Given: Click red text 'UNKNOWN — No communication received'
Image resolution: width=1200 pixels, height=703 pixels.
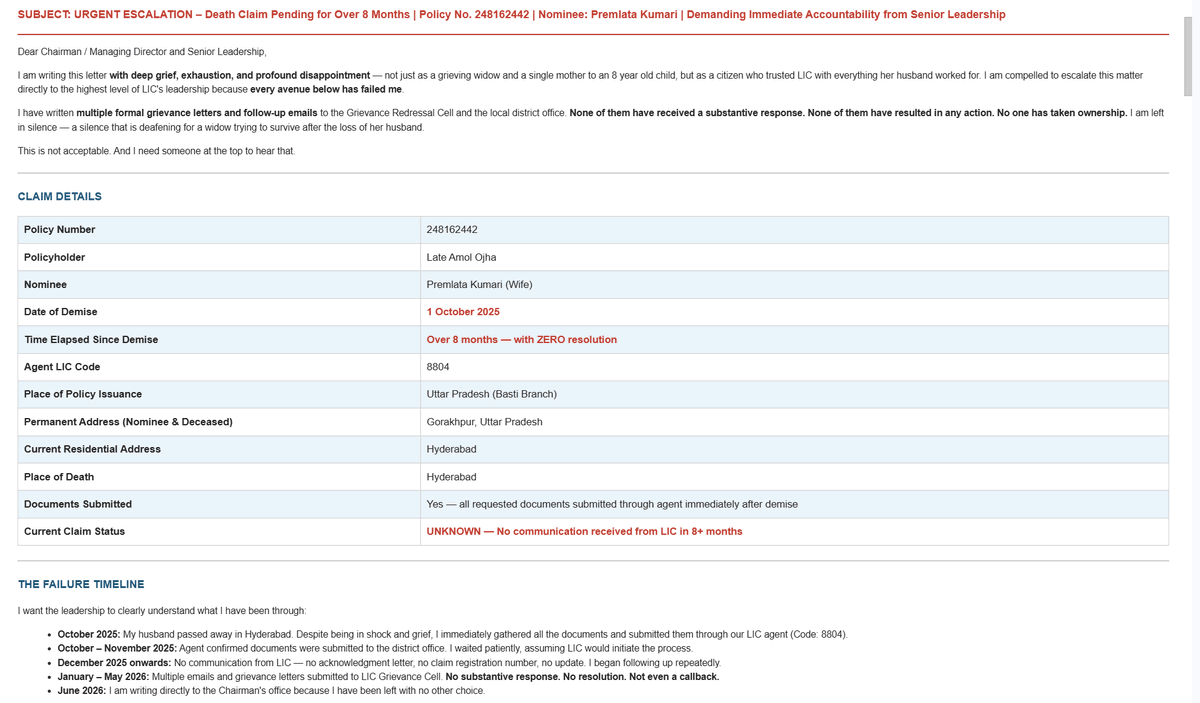Looking at the screenshot, I should [x=584, y=532].
